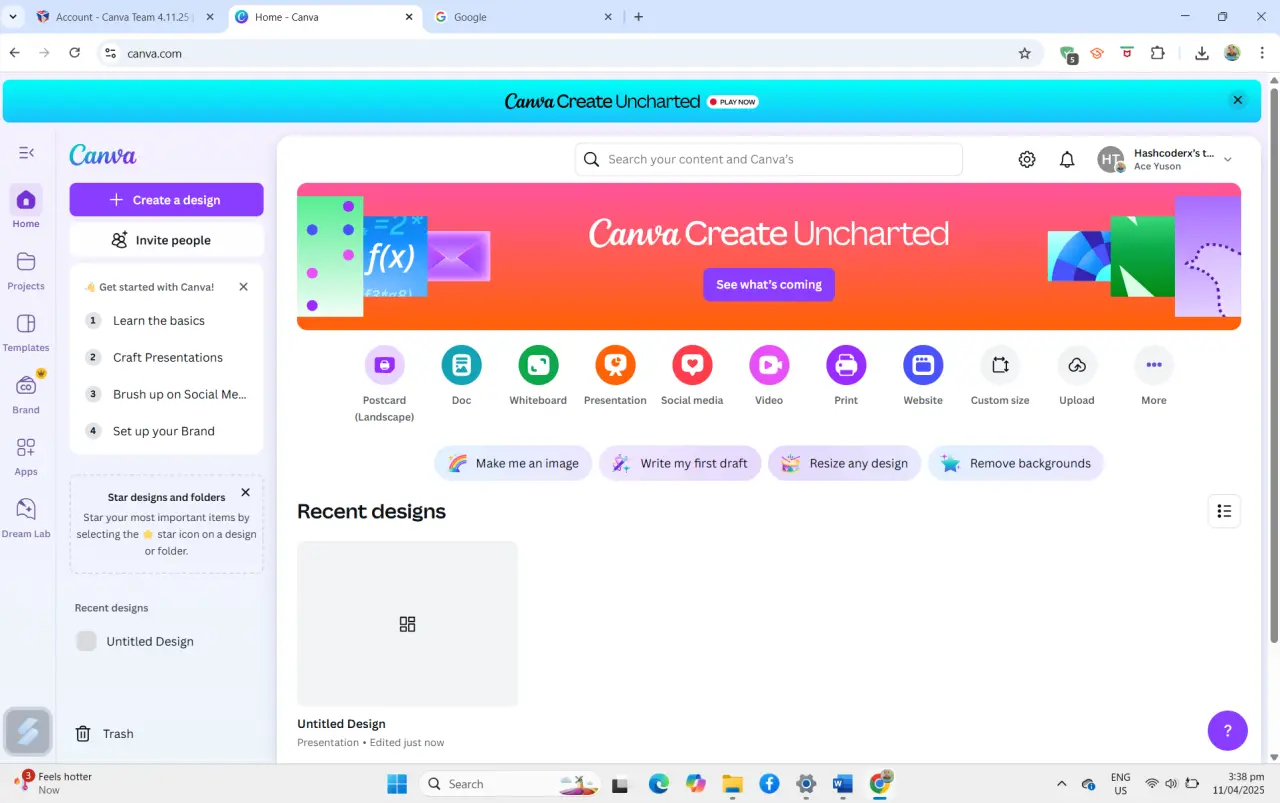This screenshot has height=803, width=1280.
Task: Click Make me an image
Action: (514, 463)
